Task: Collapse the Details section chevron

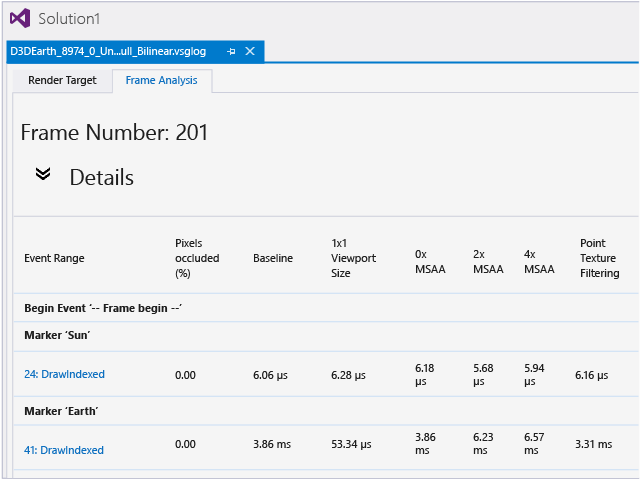Action: click(43, 174)
